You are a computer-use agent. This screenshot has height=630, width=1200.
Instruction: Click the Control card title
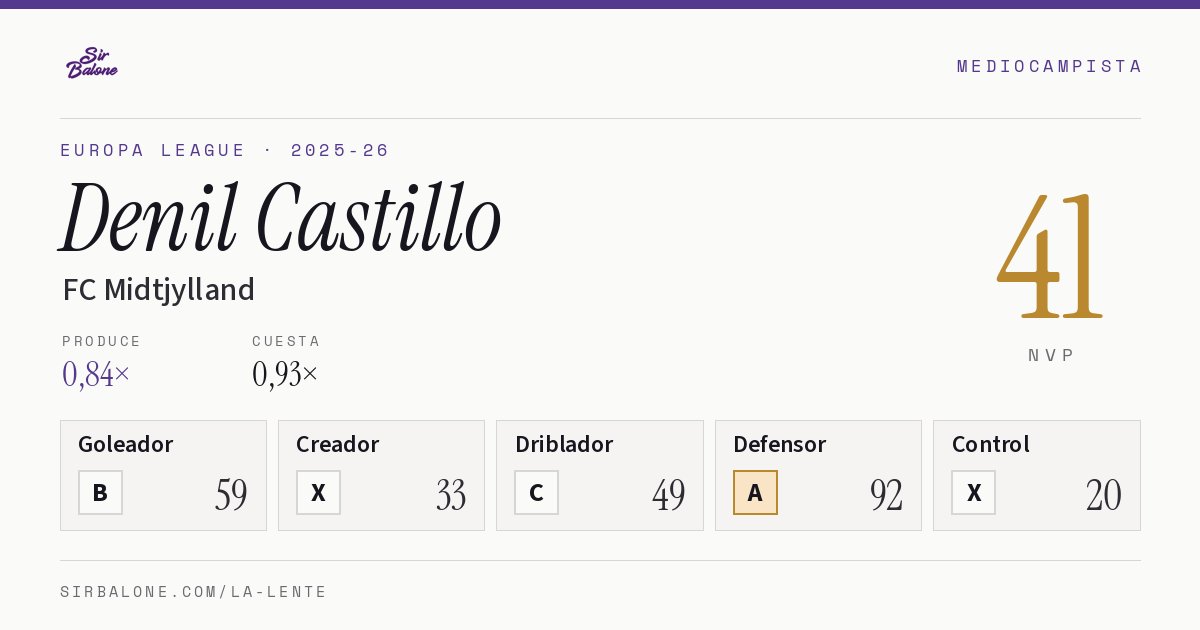point(991,444)
